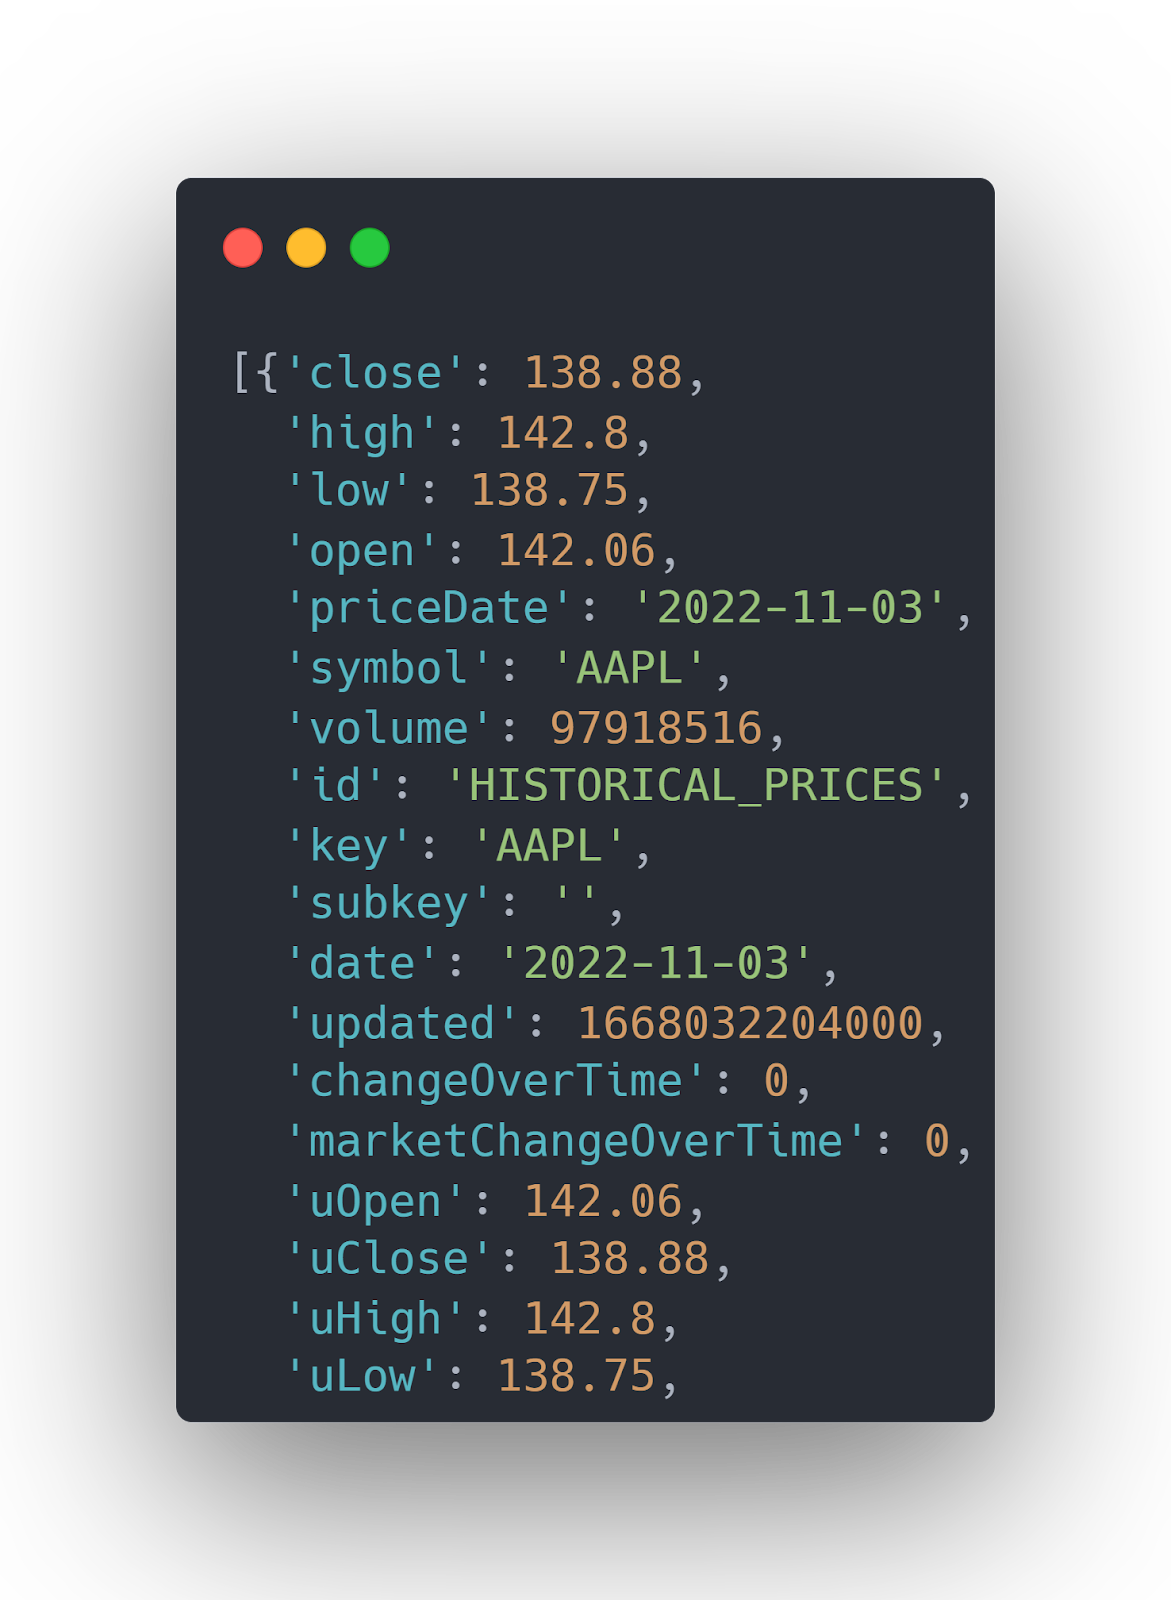Click the 'symbol' value 'AAPL'

[630, 668]
